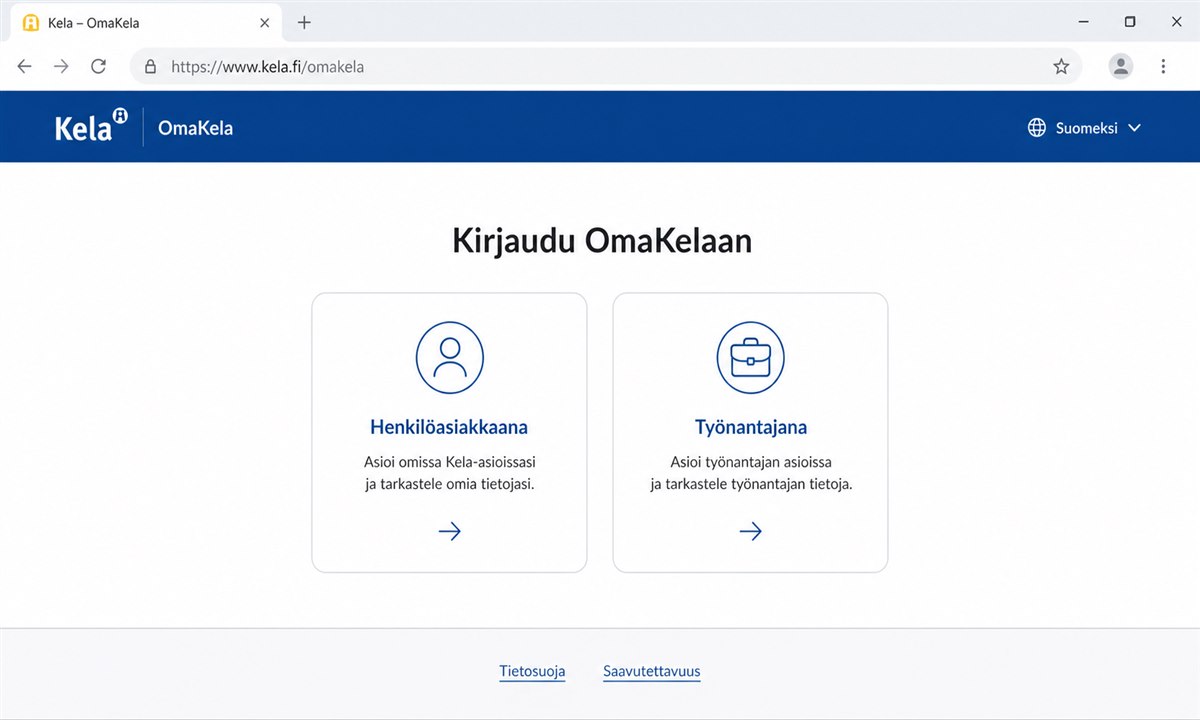Image resolution: width=1200 pixels, height=720 pixels.
Task: Open a new tab with the plus button
Action: [x=305, y=22]
